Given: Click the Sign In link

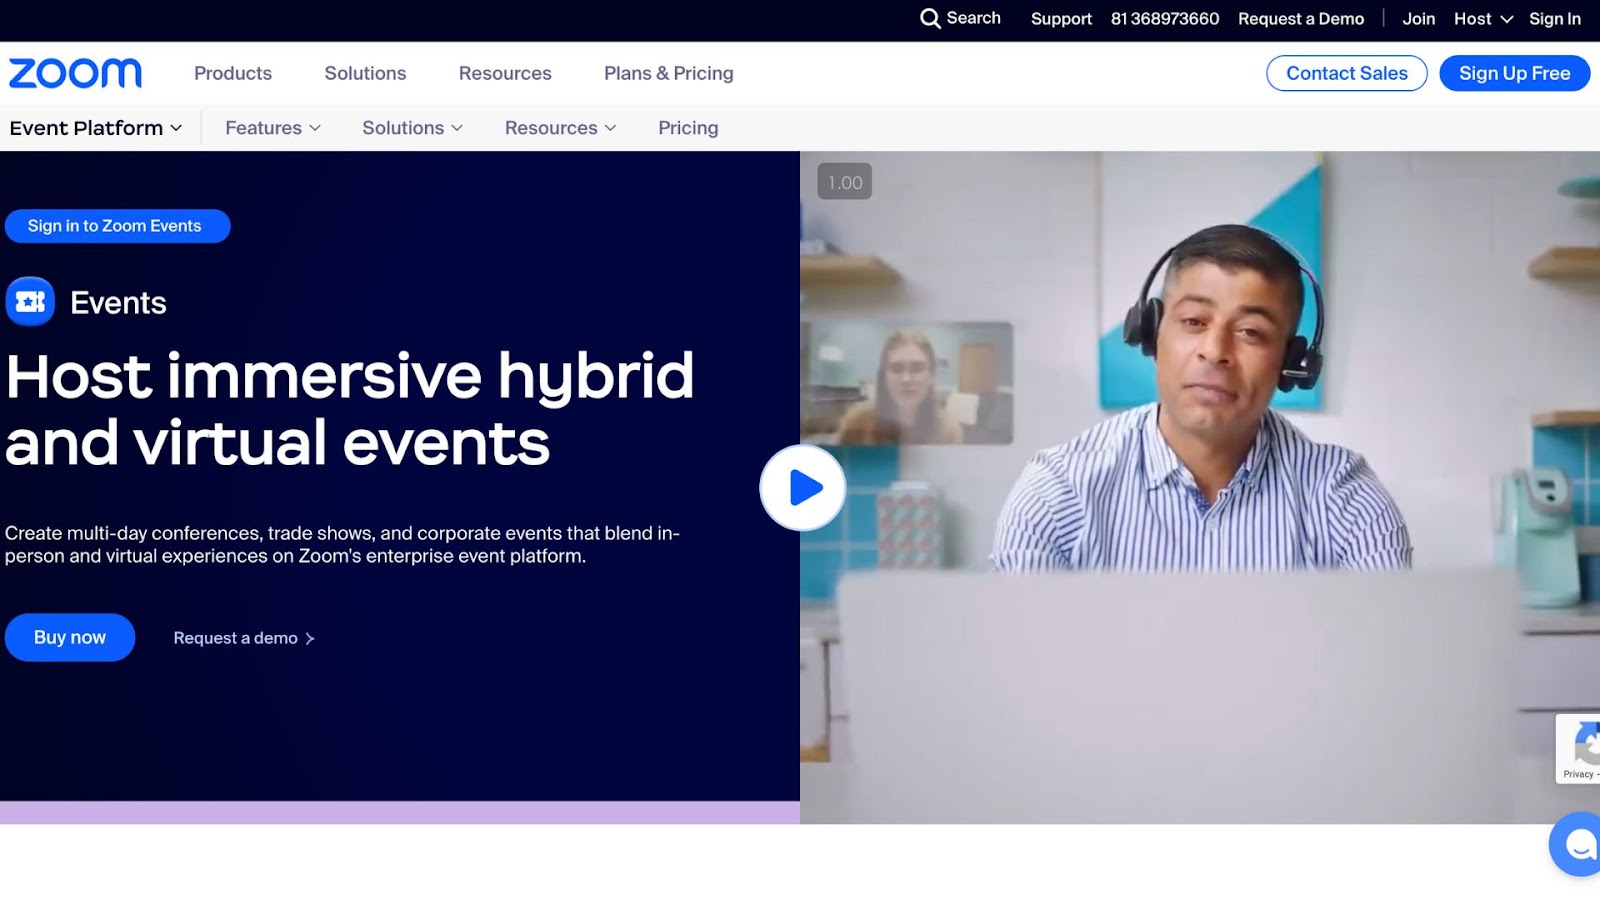Looking at the screenshot, I should tap(1554, 19).
